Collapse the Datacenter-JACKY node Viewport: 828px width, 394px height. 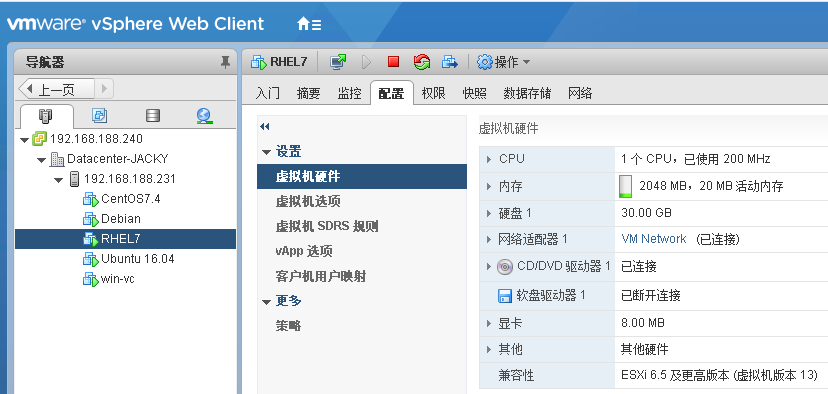[x=42, y=160]
